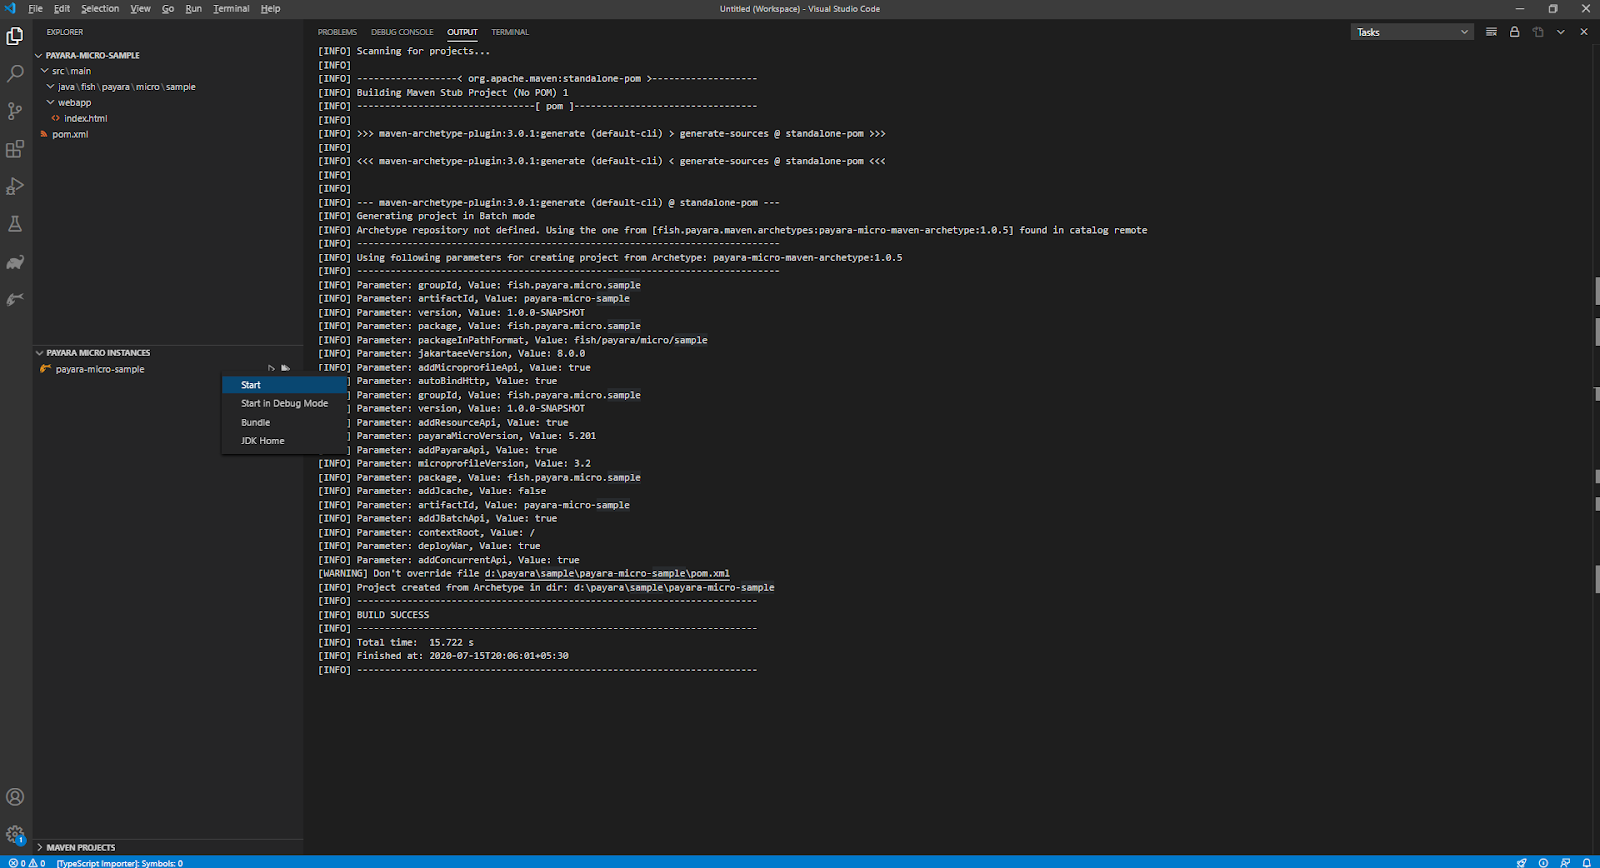Open the Run and Debug view
The width and height of the screenshot is (1600, 868).
click(x=15, y=187)
